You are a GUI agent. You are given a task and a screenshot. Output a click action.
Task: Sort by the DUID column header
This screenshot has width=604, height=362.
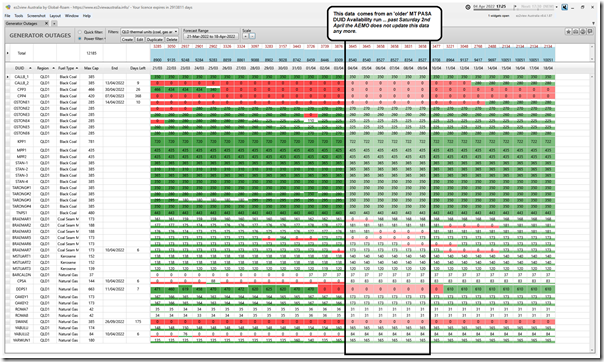20,68
